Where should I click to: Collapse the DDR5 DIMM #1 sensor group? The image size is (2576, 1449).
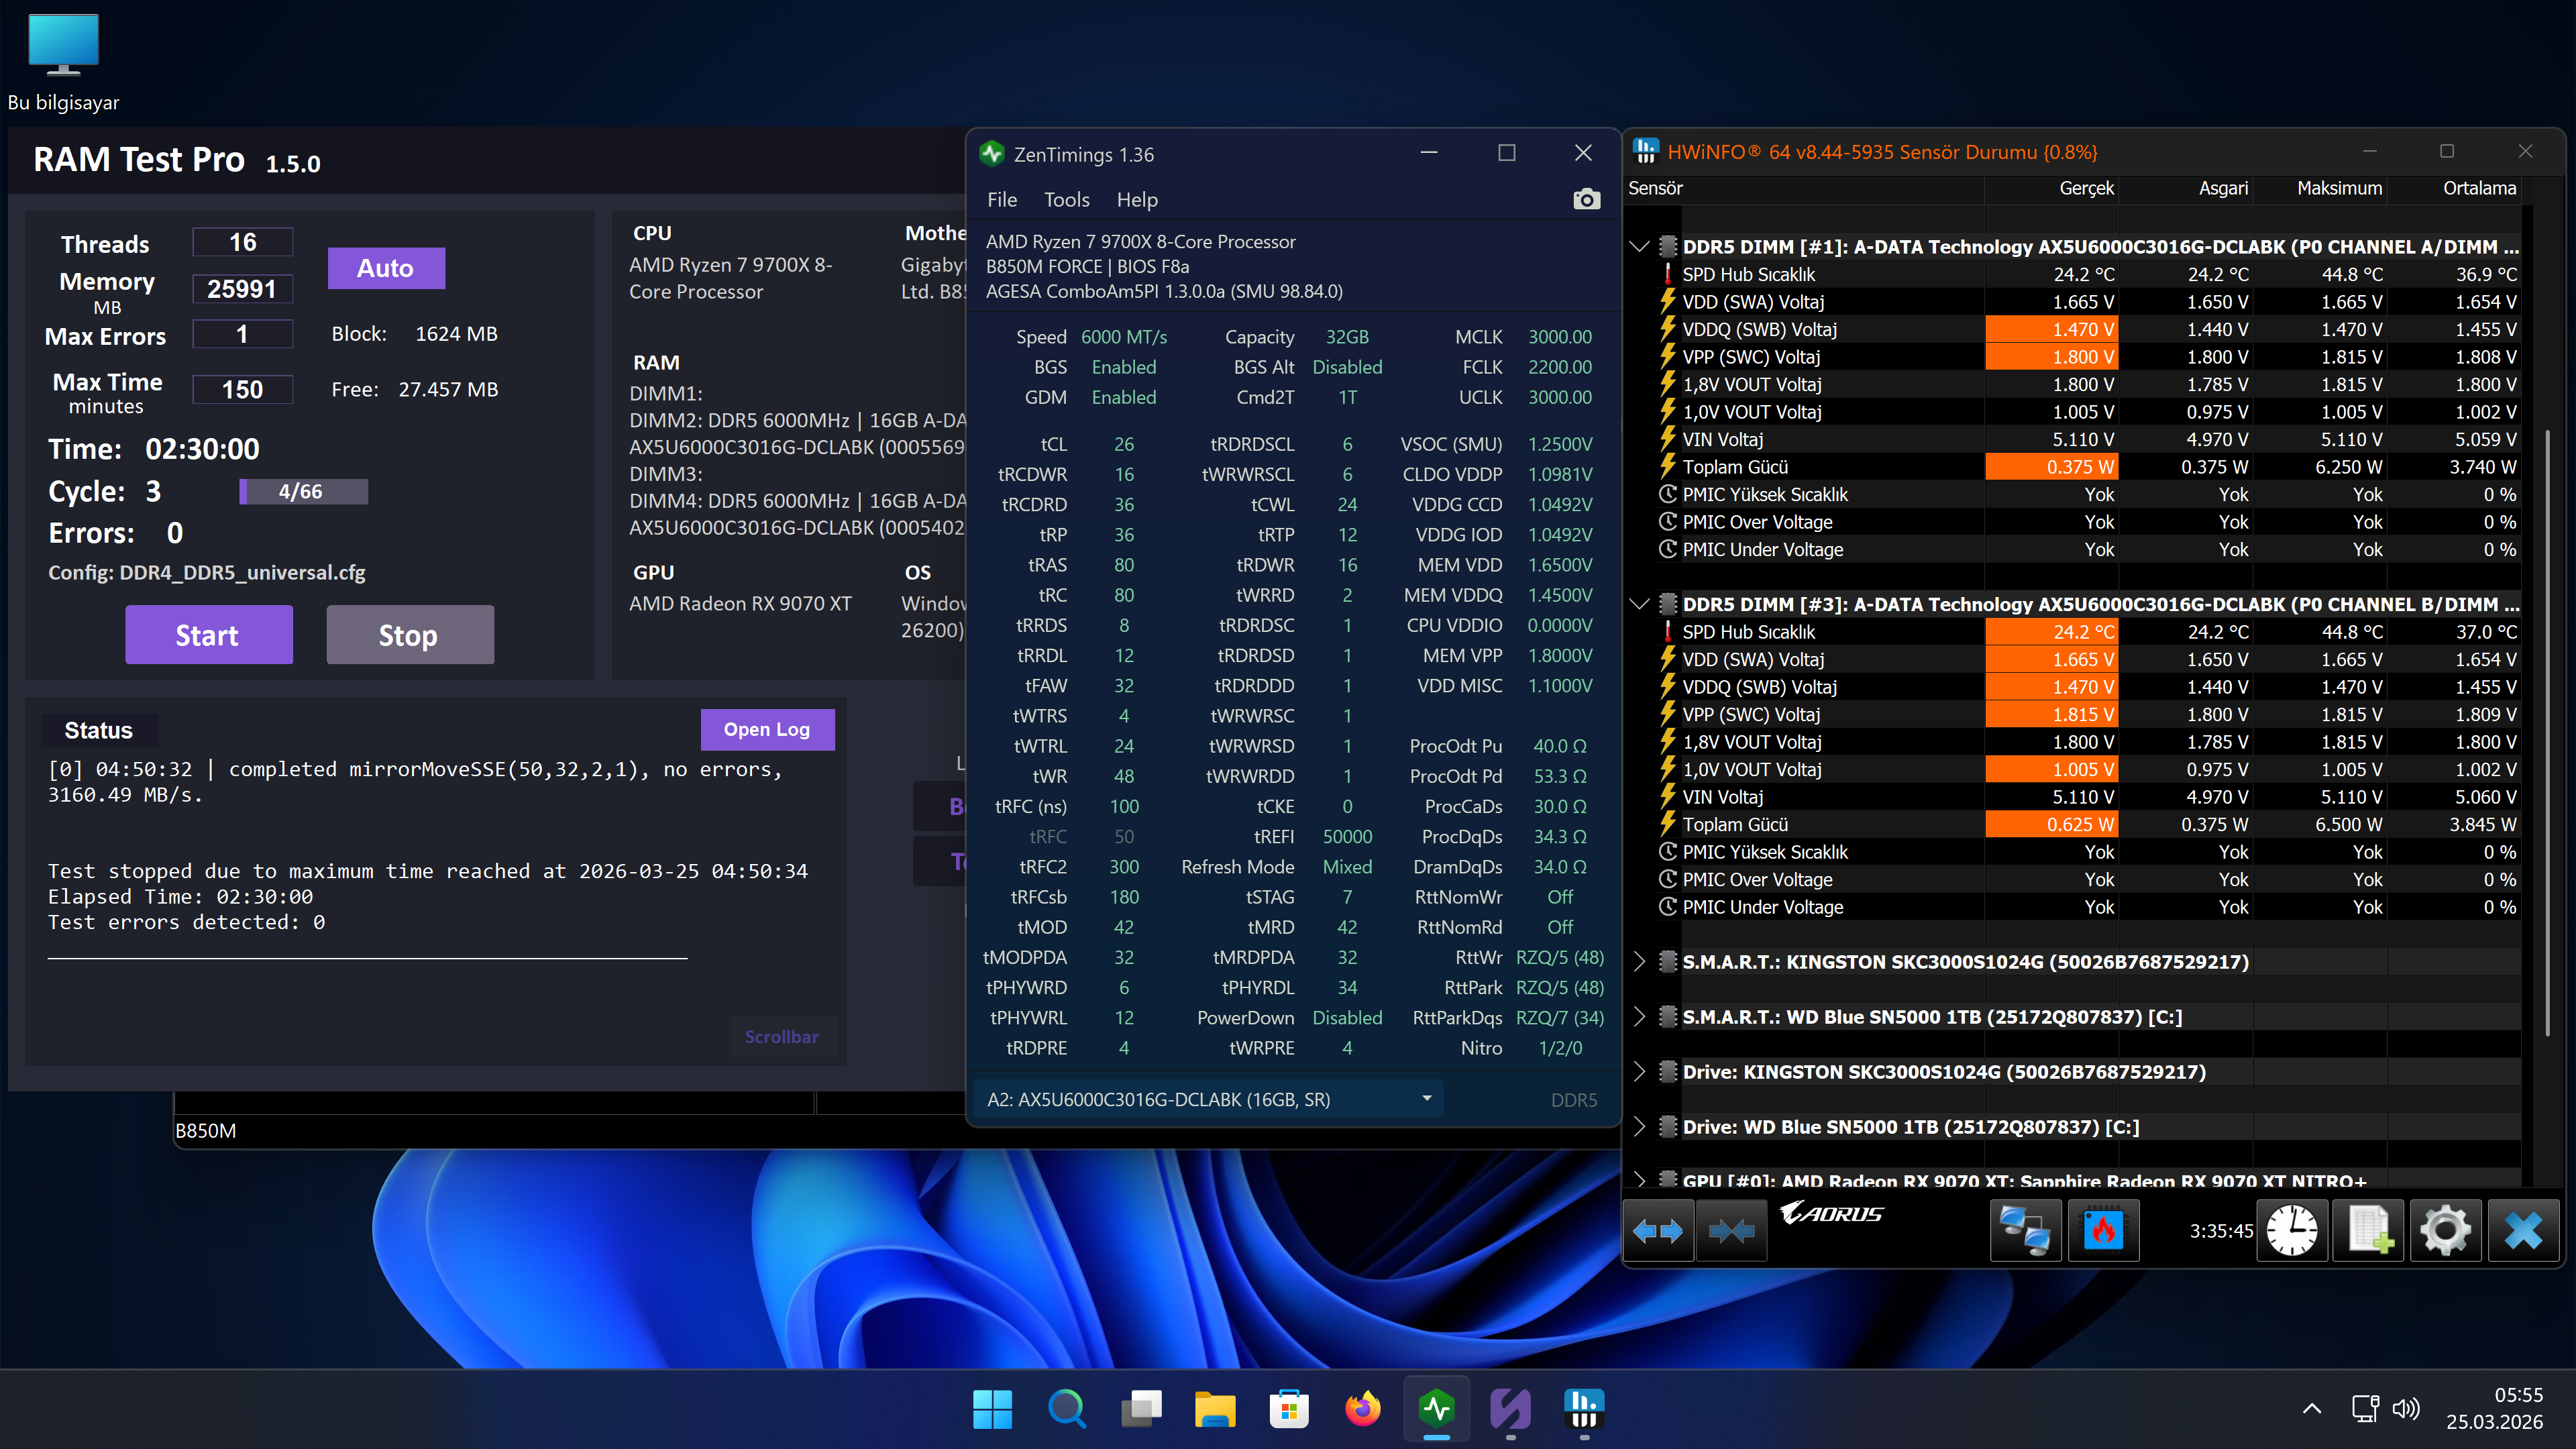pyautogui.click(x=1639, y=246)
